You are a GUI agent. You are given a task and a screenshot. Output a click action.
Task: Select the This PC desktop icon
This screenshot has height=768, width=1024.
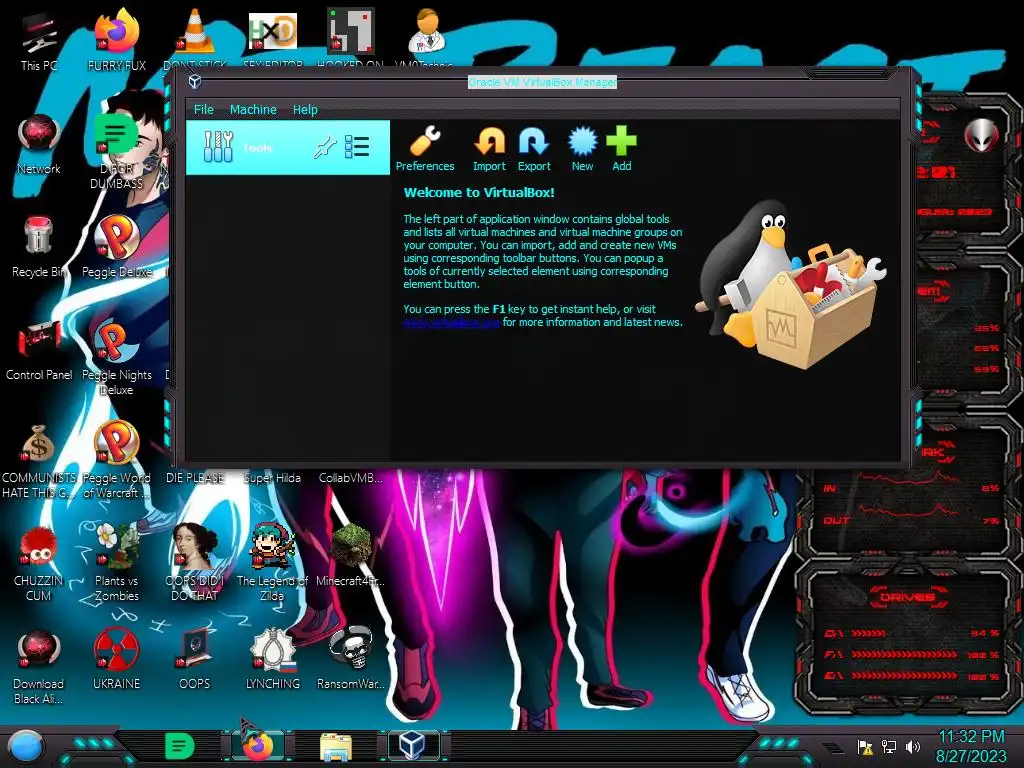click(x=39, y=34)
